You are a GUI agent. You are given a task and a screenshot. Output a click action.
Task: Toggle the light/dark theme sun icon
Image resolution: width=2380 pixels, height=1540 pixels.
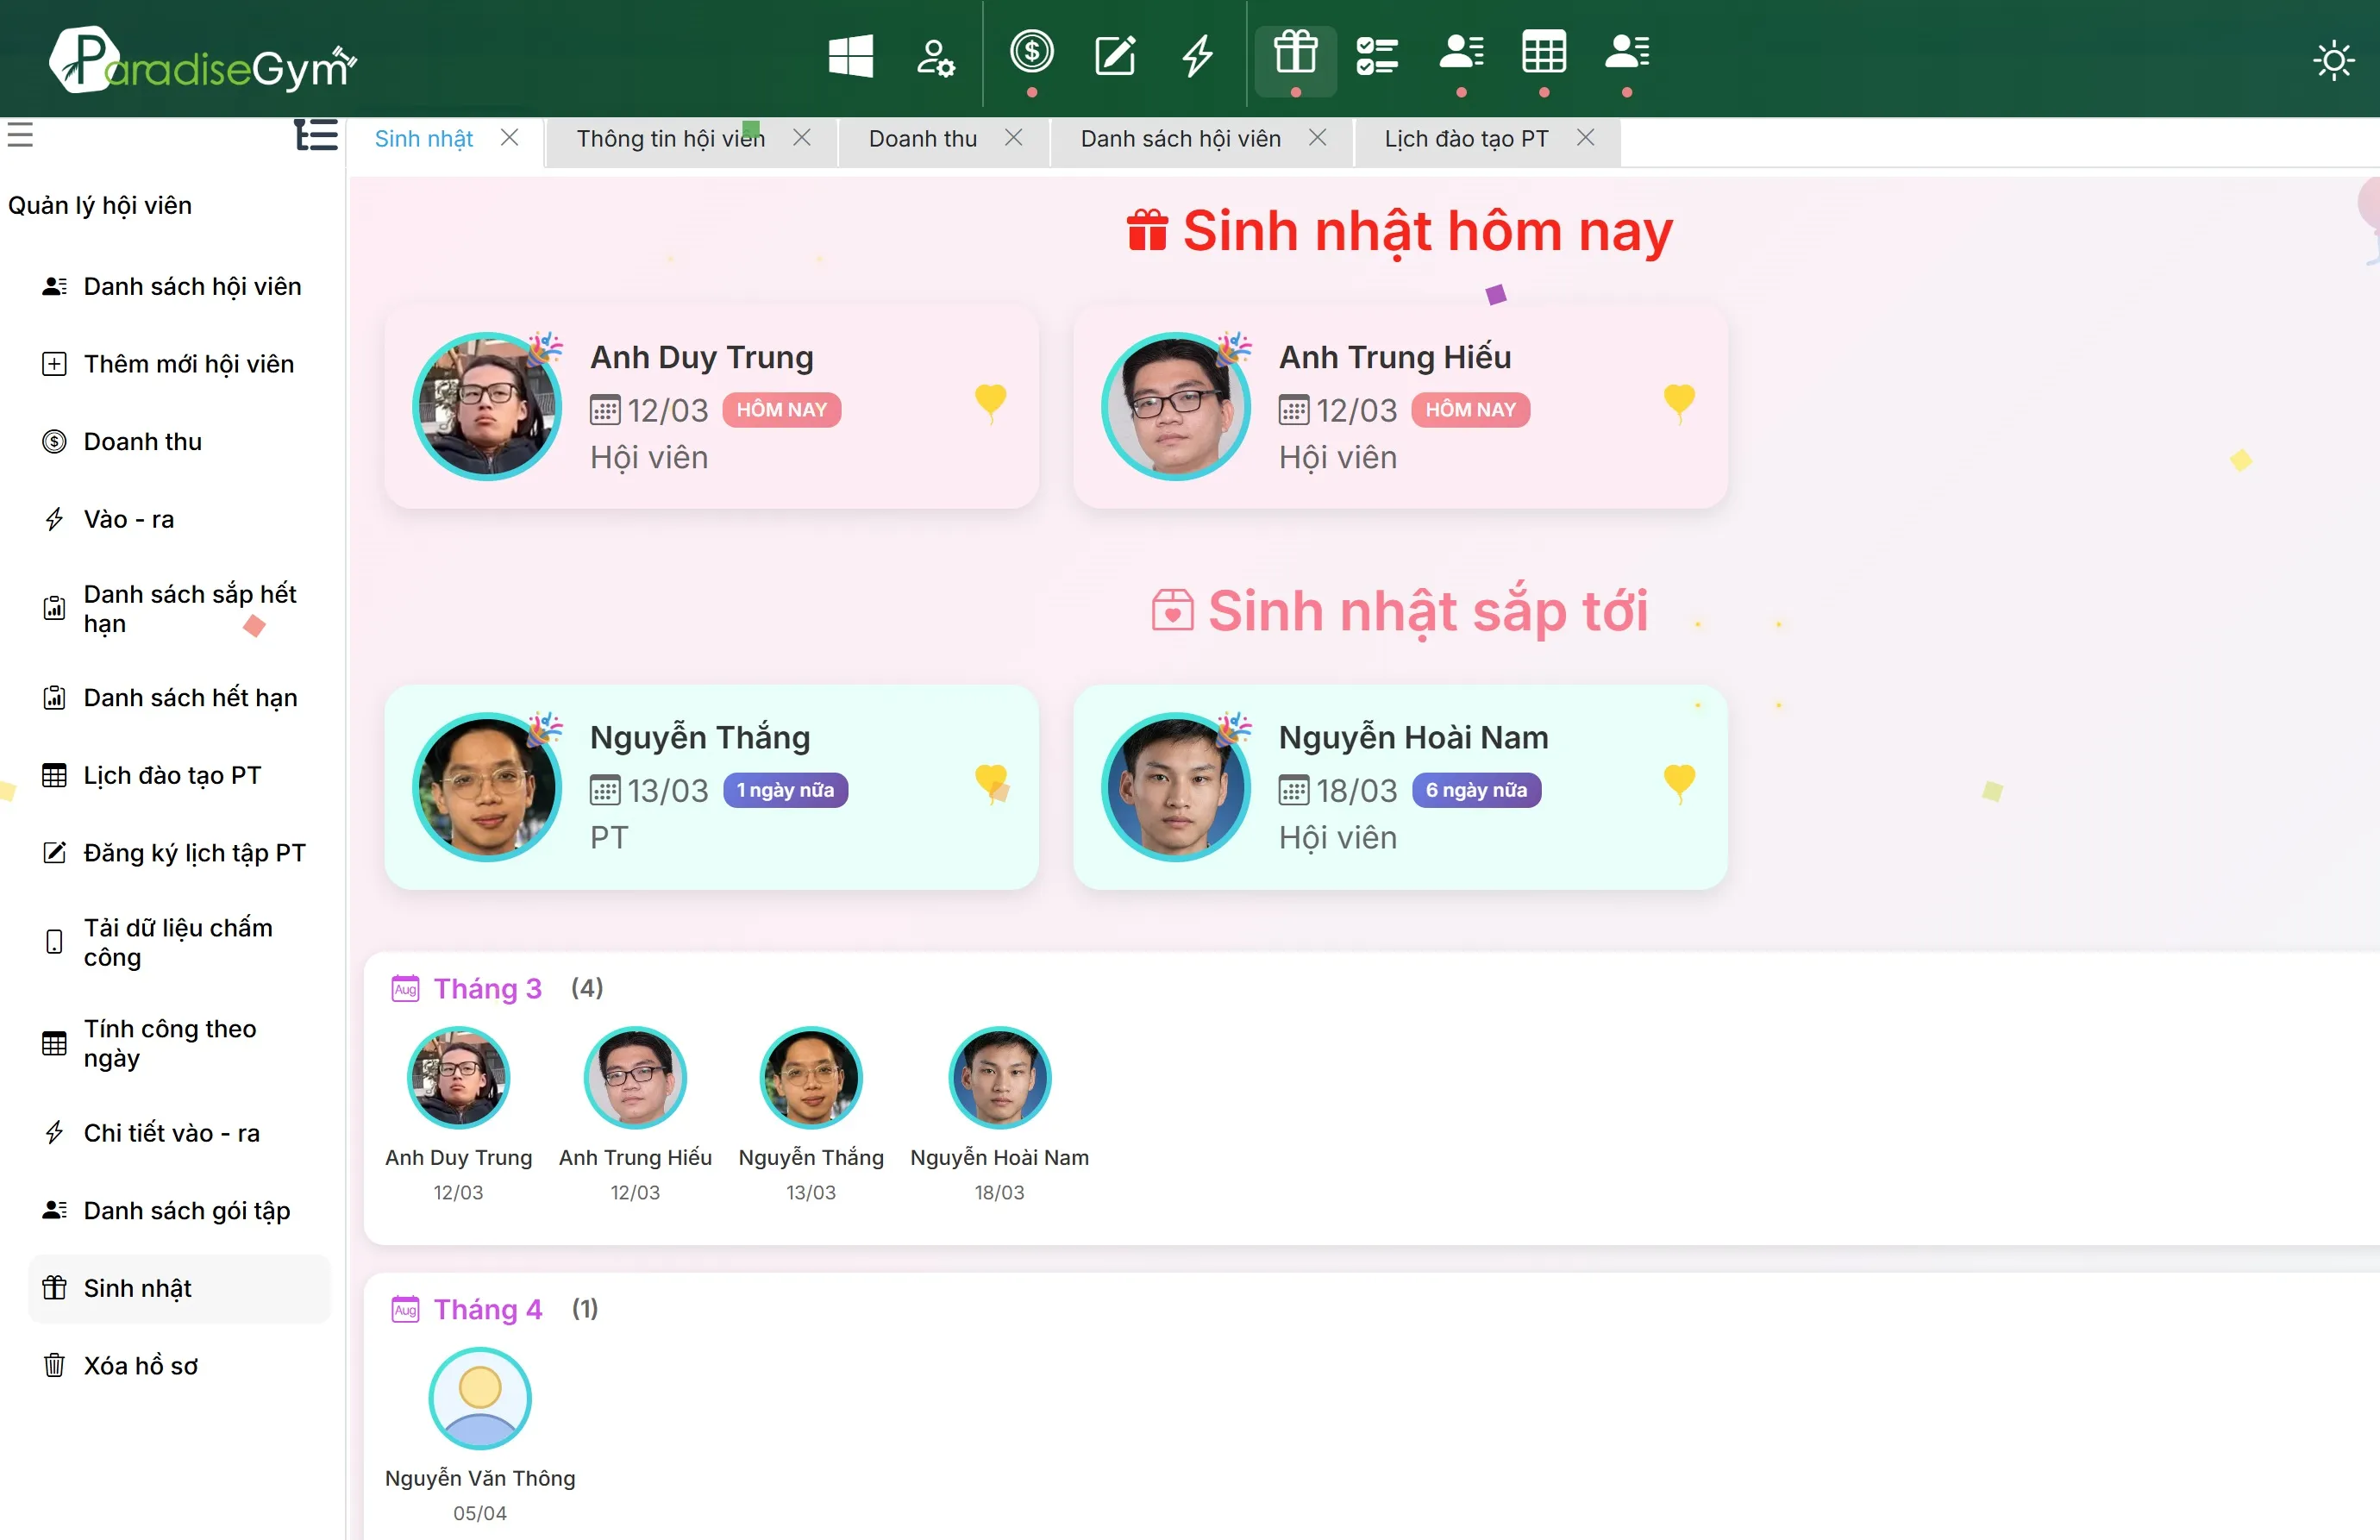(x=2333, y=61)
